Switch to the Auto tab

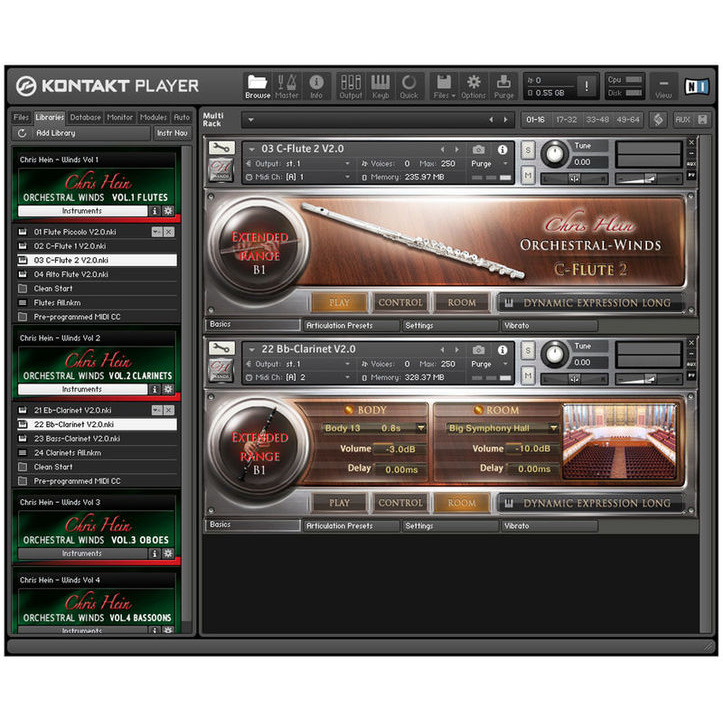tap(182, 117)
